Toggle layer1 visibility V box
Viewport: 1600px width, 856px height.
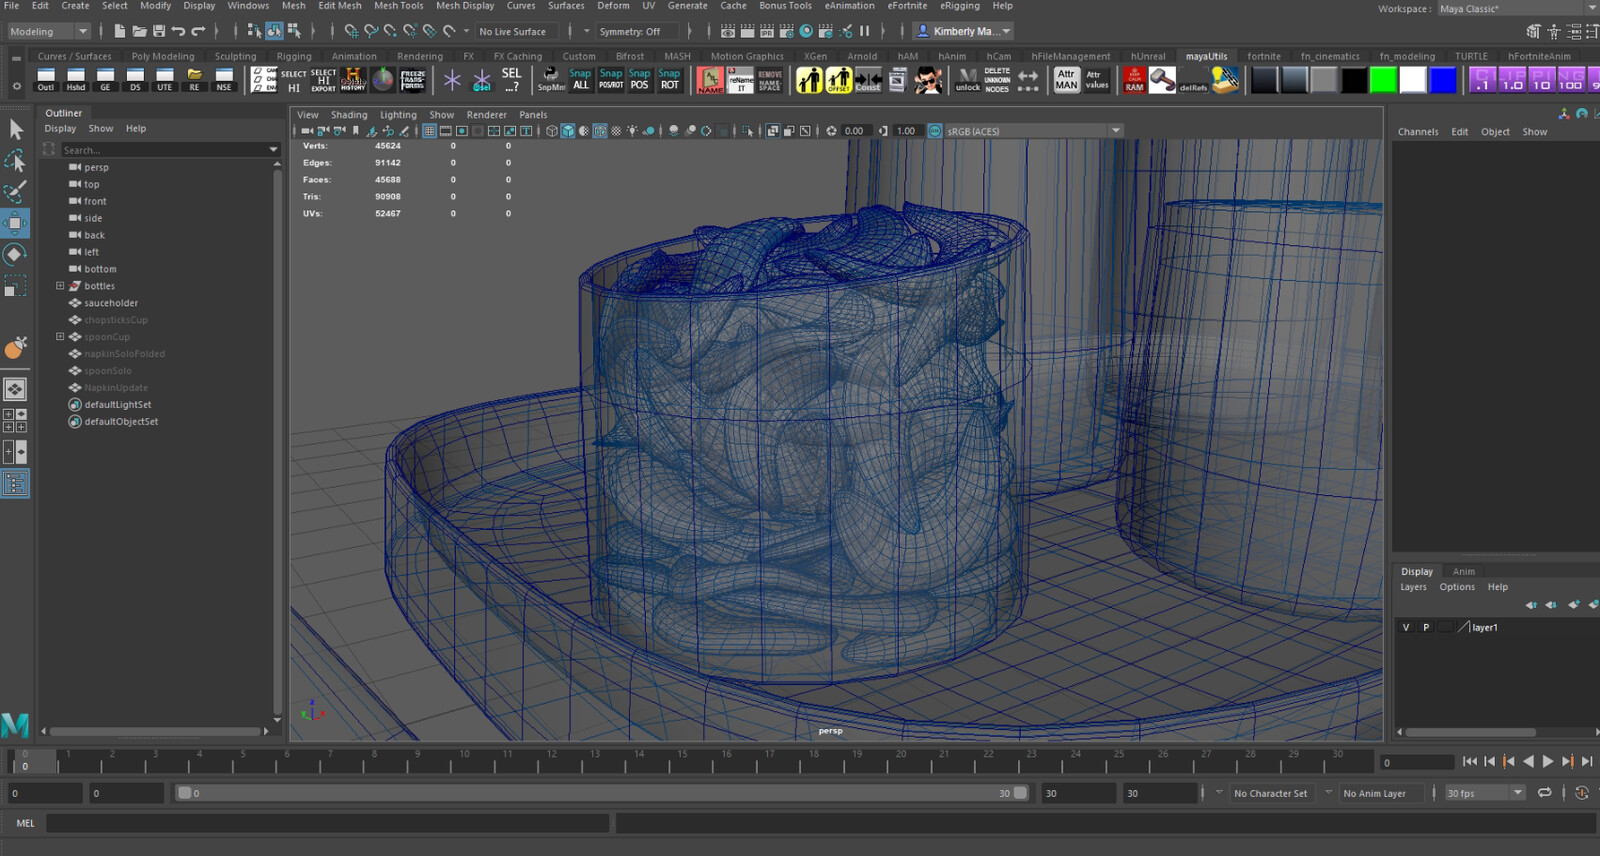(x=1406, y=627)
